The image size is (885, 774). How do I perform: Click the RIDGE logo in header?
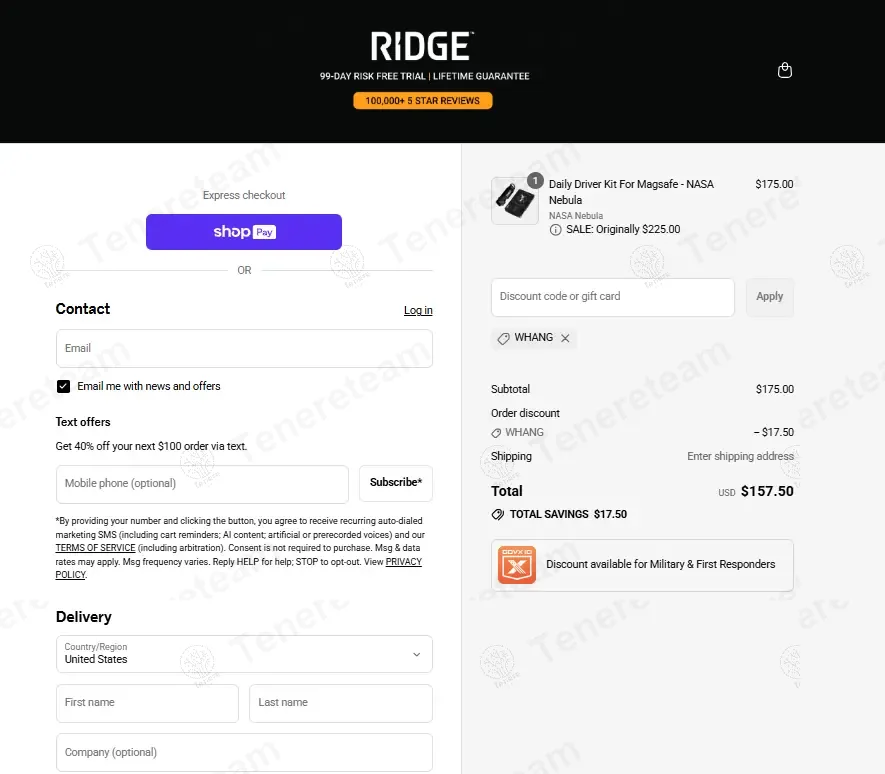pyautogui.click(x=422, y=46)
